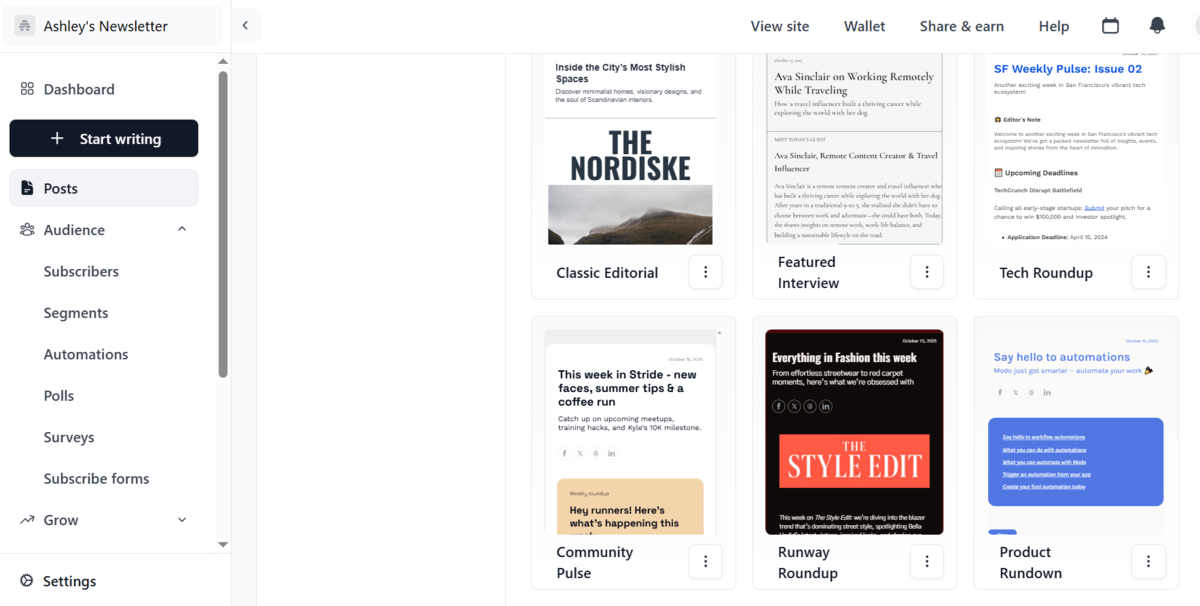The height and width of the screenshot is (606, 1200).
Task: Select The Style Edit template thumbnail
Action: click(853, 432)
